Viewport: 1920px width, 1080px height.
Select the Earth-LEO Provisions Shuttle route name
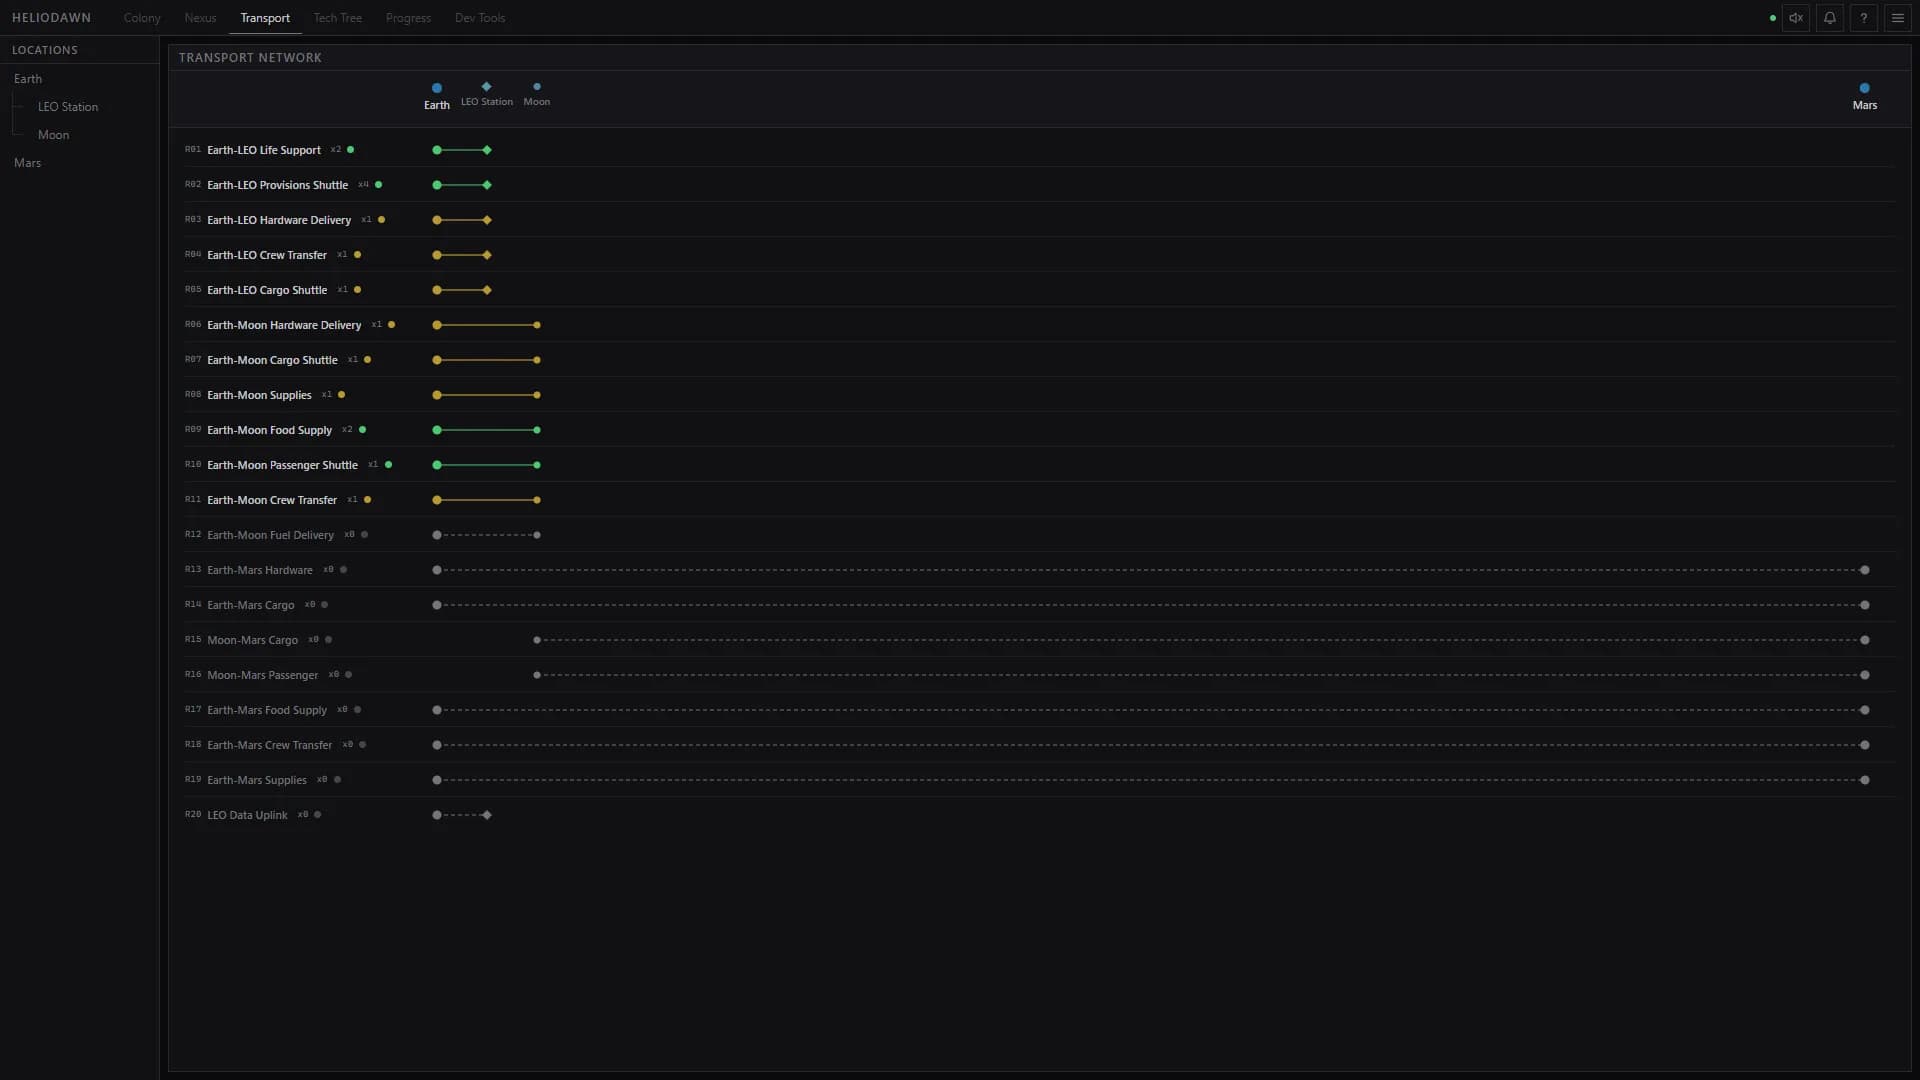(x=278, y=185)
